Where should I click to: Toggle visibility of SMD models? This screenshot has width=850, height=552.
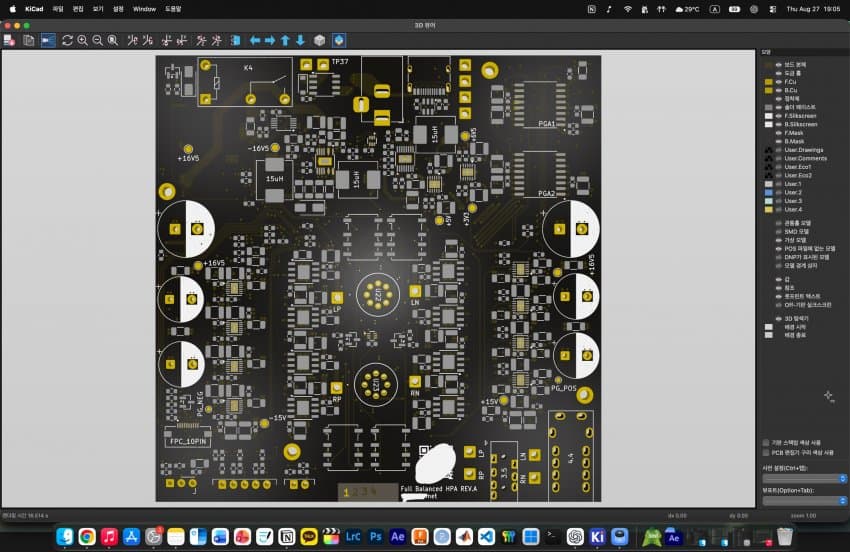tap(778, 232)
